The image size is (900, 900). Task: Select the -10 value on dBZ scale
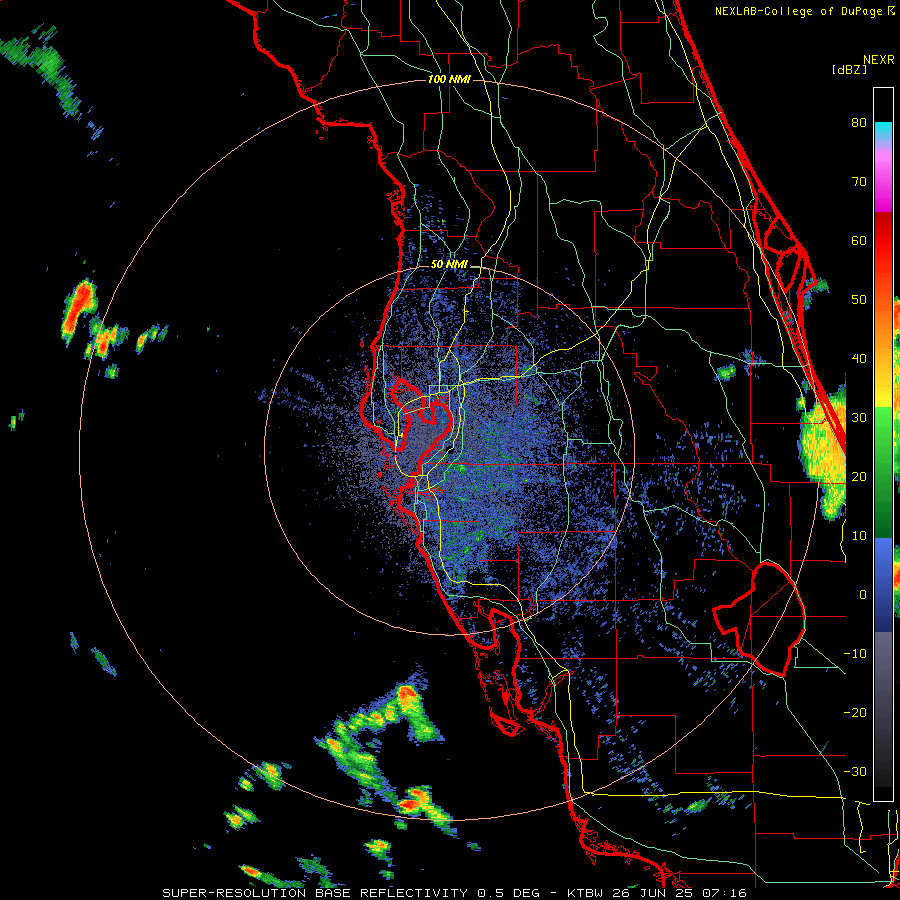[x=855, y=653]
